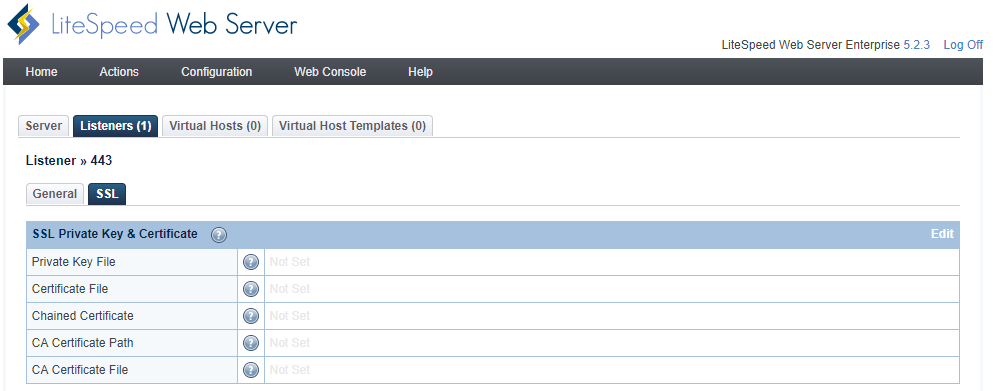Open the Home menu
The image size is (1007, 391).
click(x=41, y=72)
